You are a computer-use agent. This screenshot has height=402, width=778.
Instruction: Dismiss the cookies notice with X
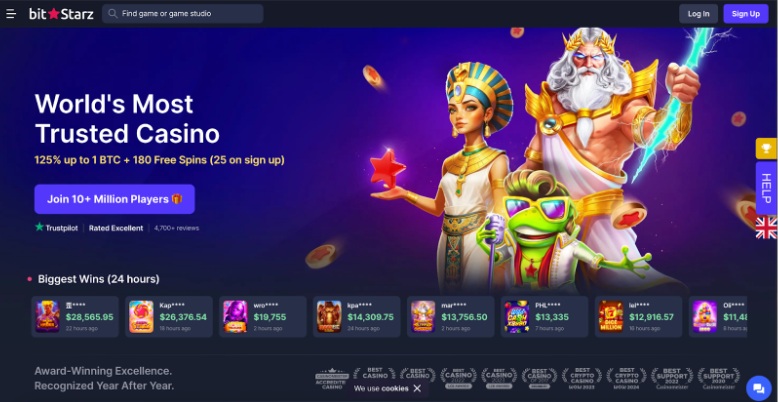point(417,389)
